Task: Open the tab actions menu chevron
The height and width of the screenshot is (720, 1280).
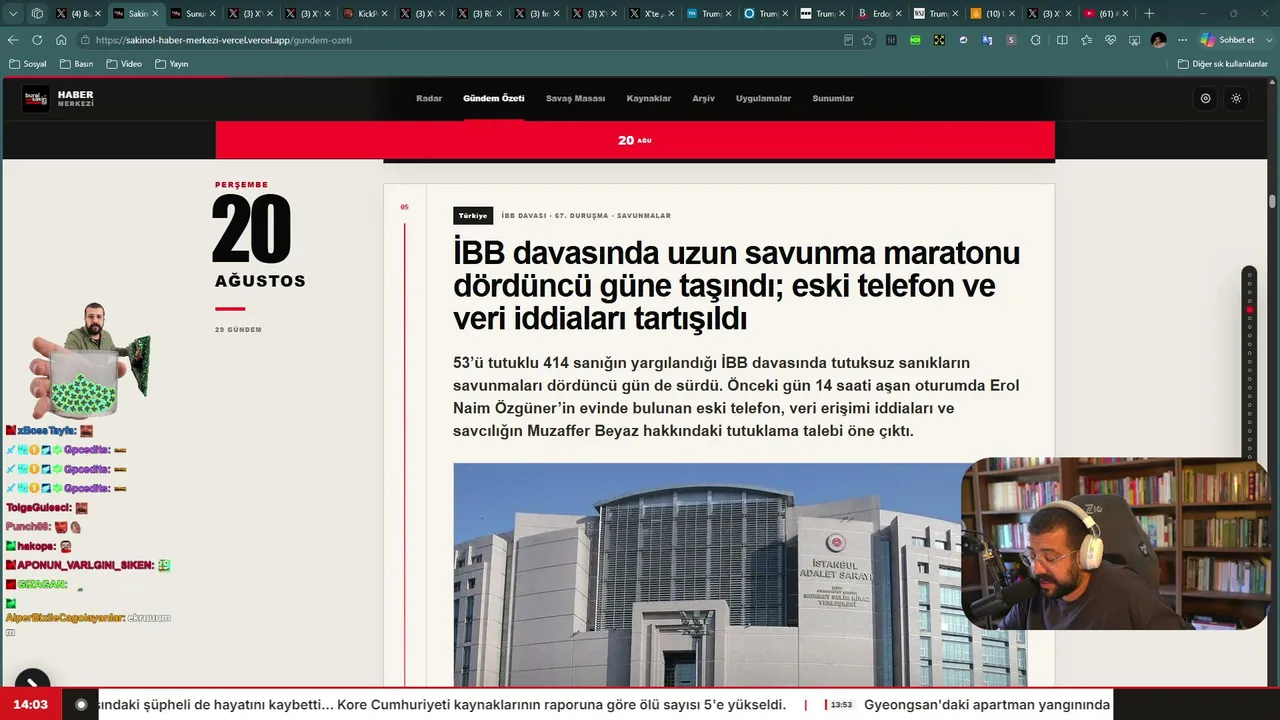Action: coord(13,14)
